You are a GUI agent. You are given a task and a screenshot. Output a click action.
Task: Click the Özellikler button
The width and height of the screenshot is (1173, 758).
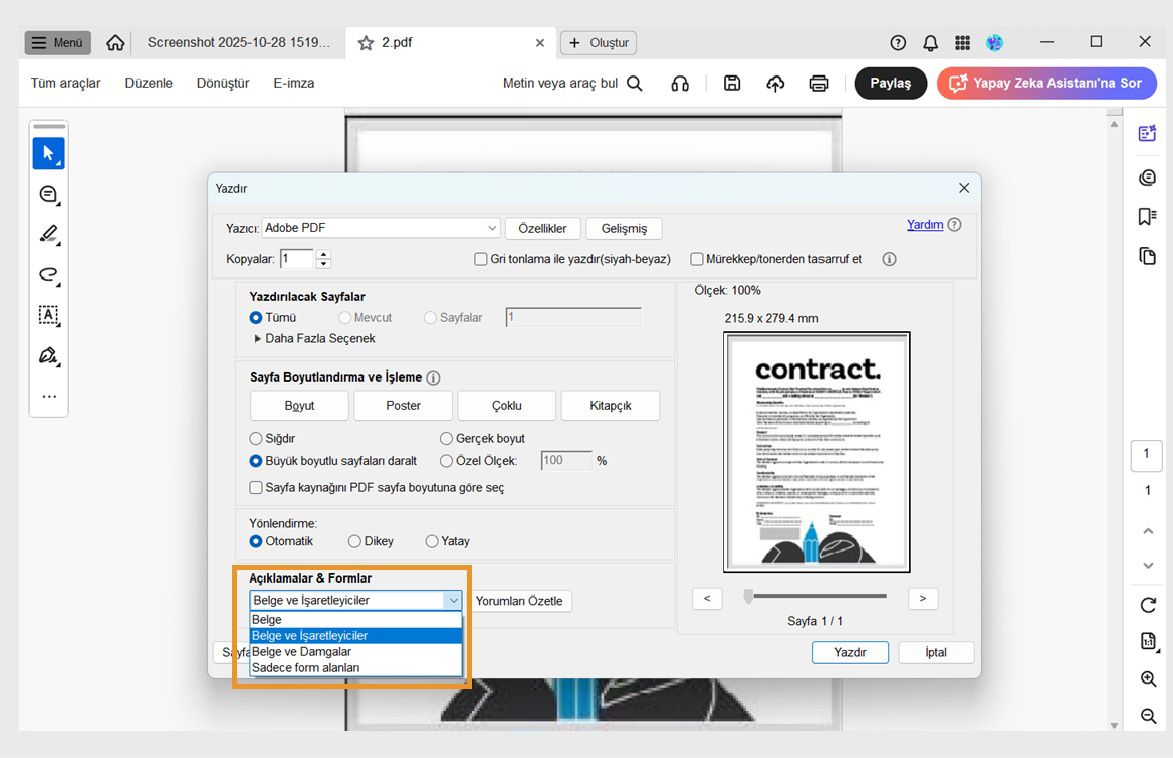(x=542, y=228)
